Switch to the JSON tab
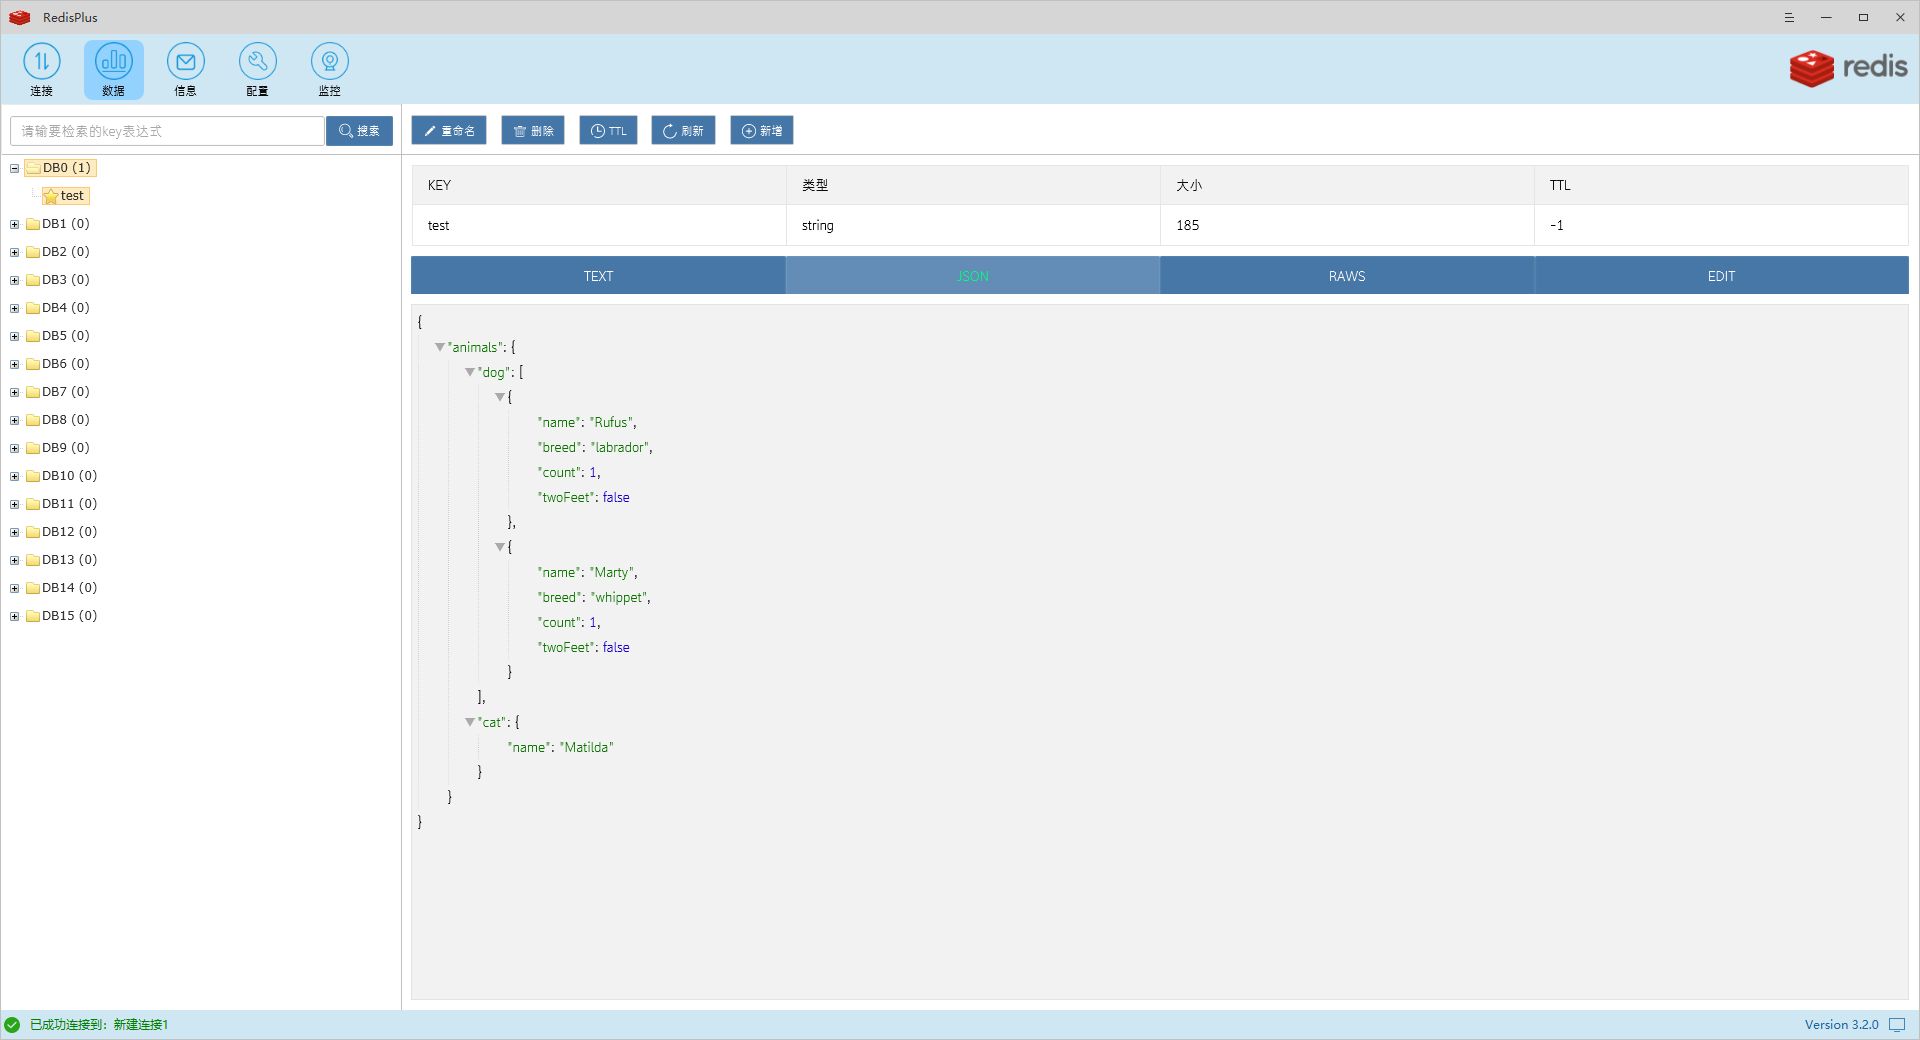Screen dimensions: 1920x1040 [x=973, y=276]
